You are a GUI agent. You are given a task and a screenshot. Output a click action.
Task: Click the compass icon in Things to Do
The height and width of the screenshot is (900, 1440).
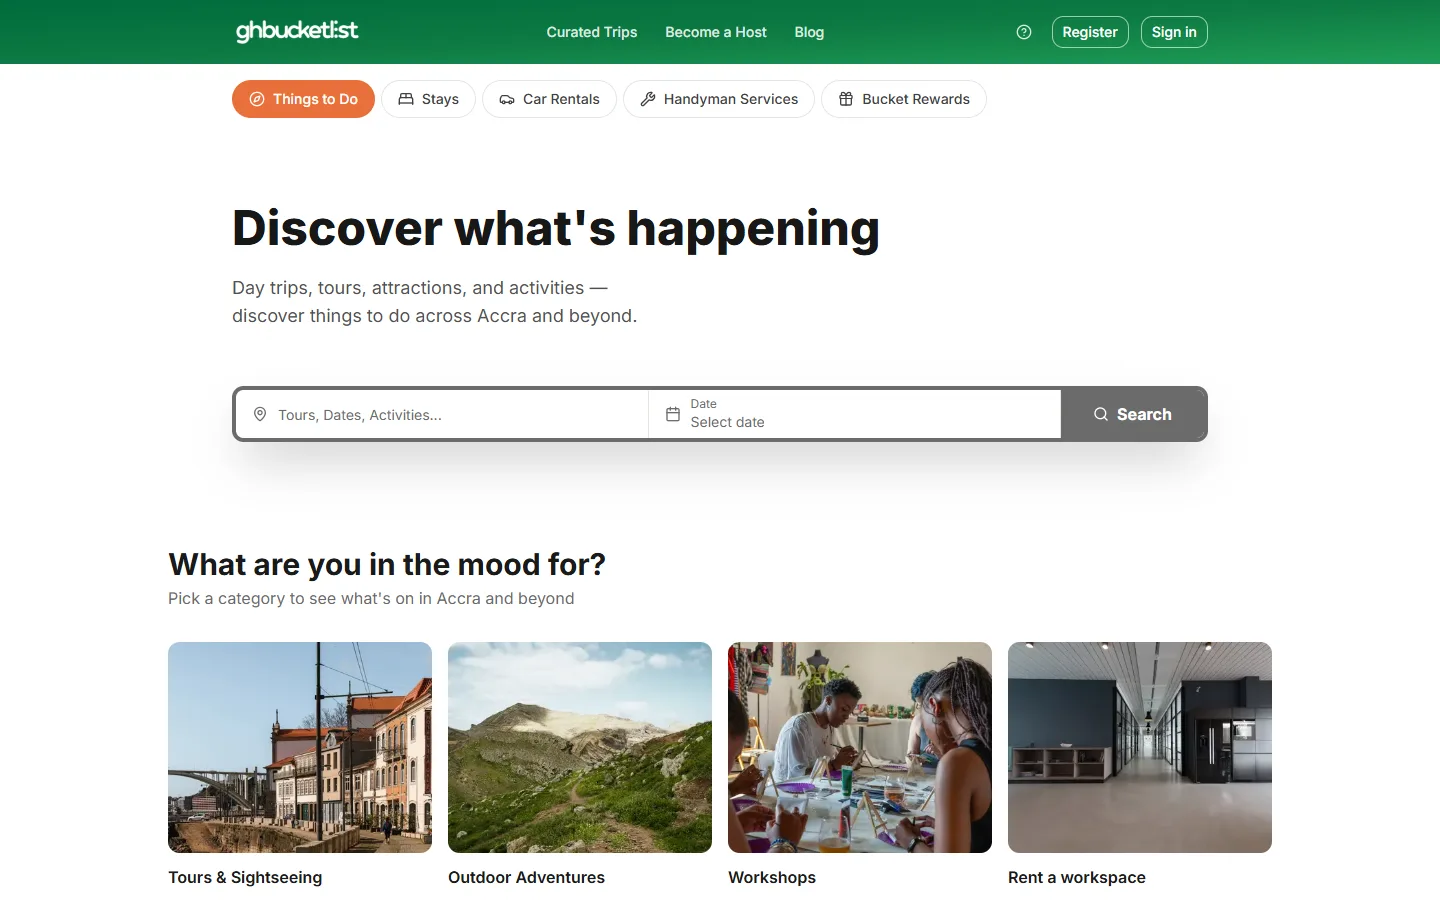(257, 99)
